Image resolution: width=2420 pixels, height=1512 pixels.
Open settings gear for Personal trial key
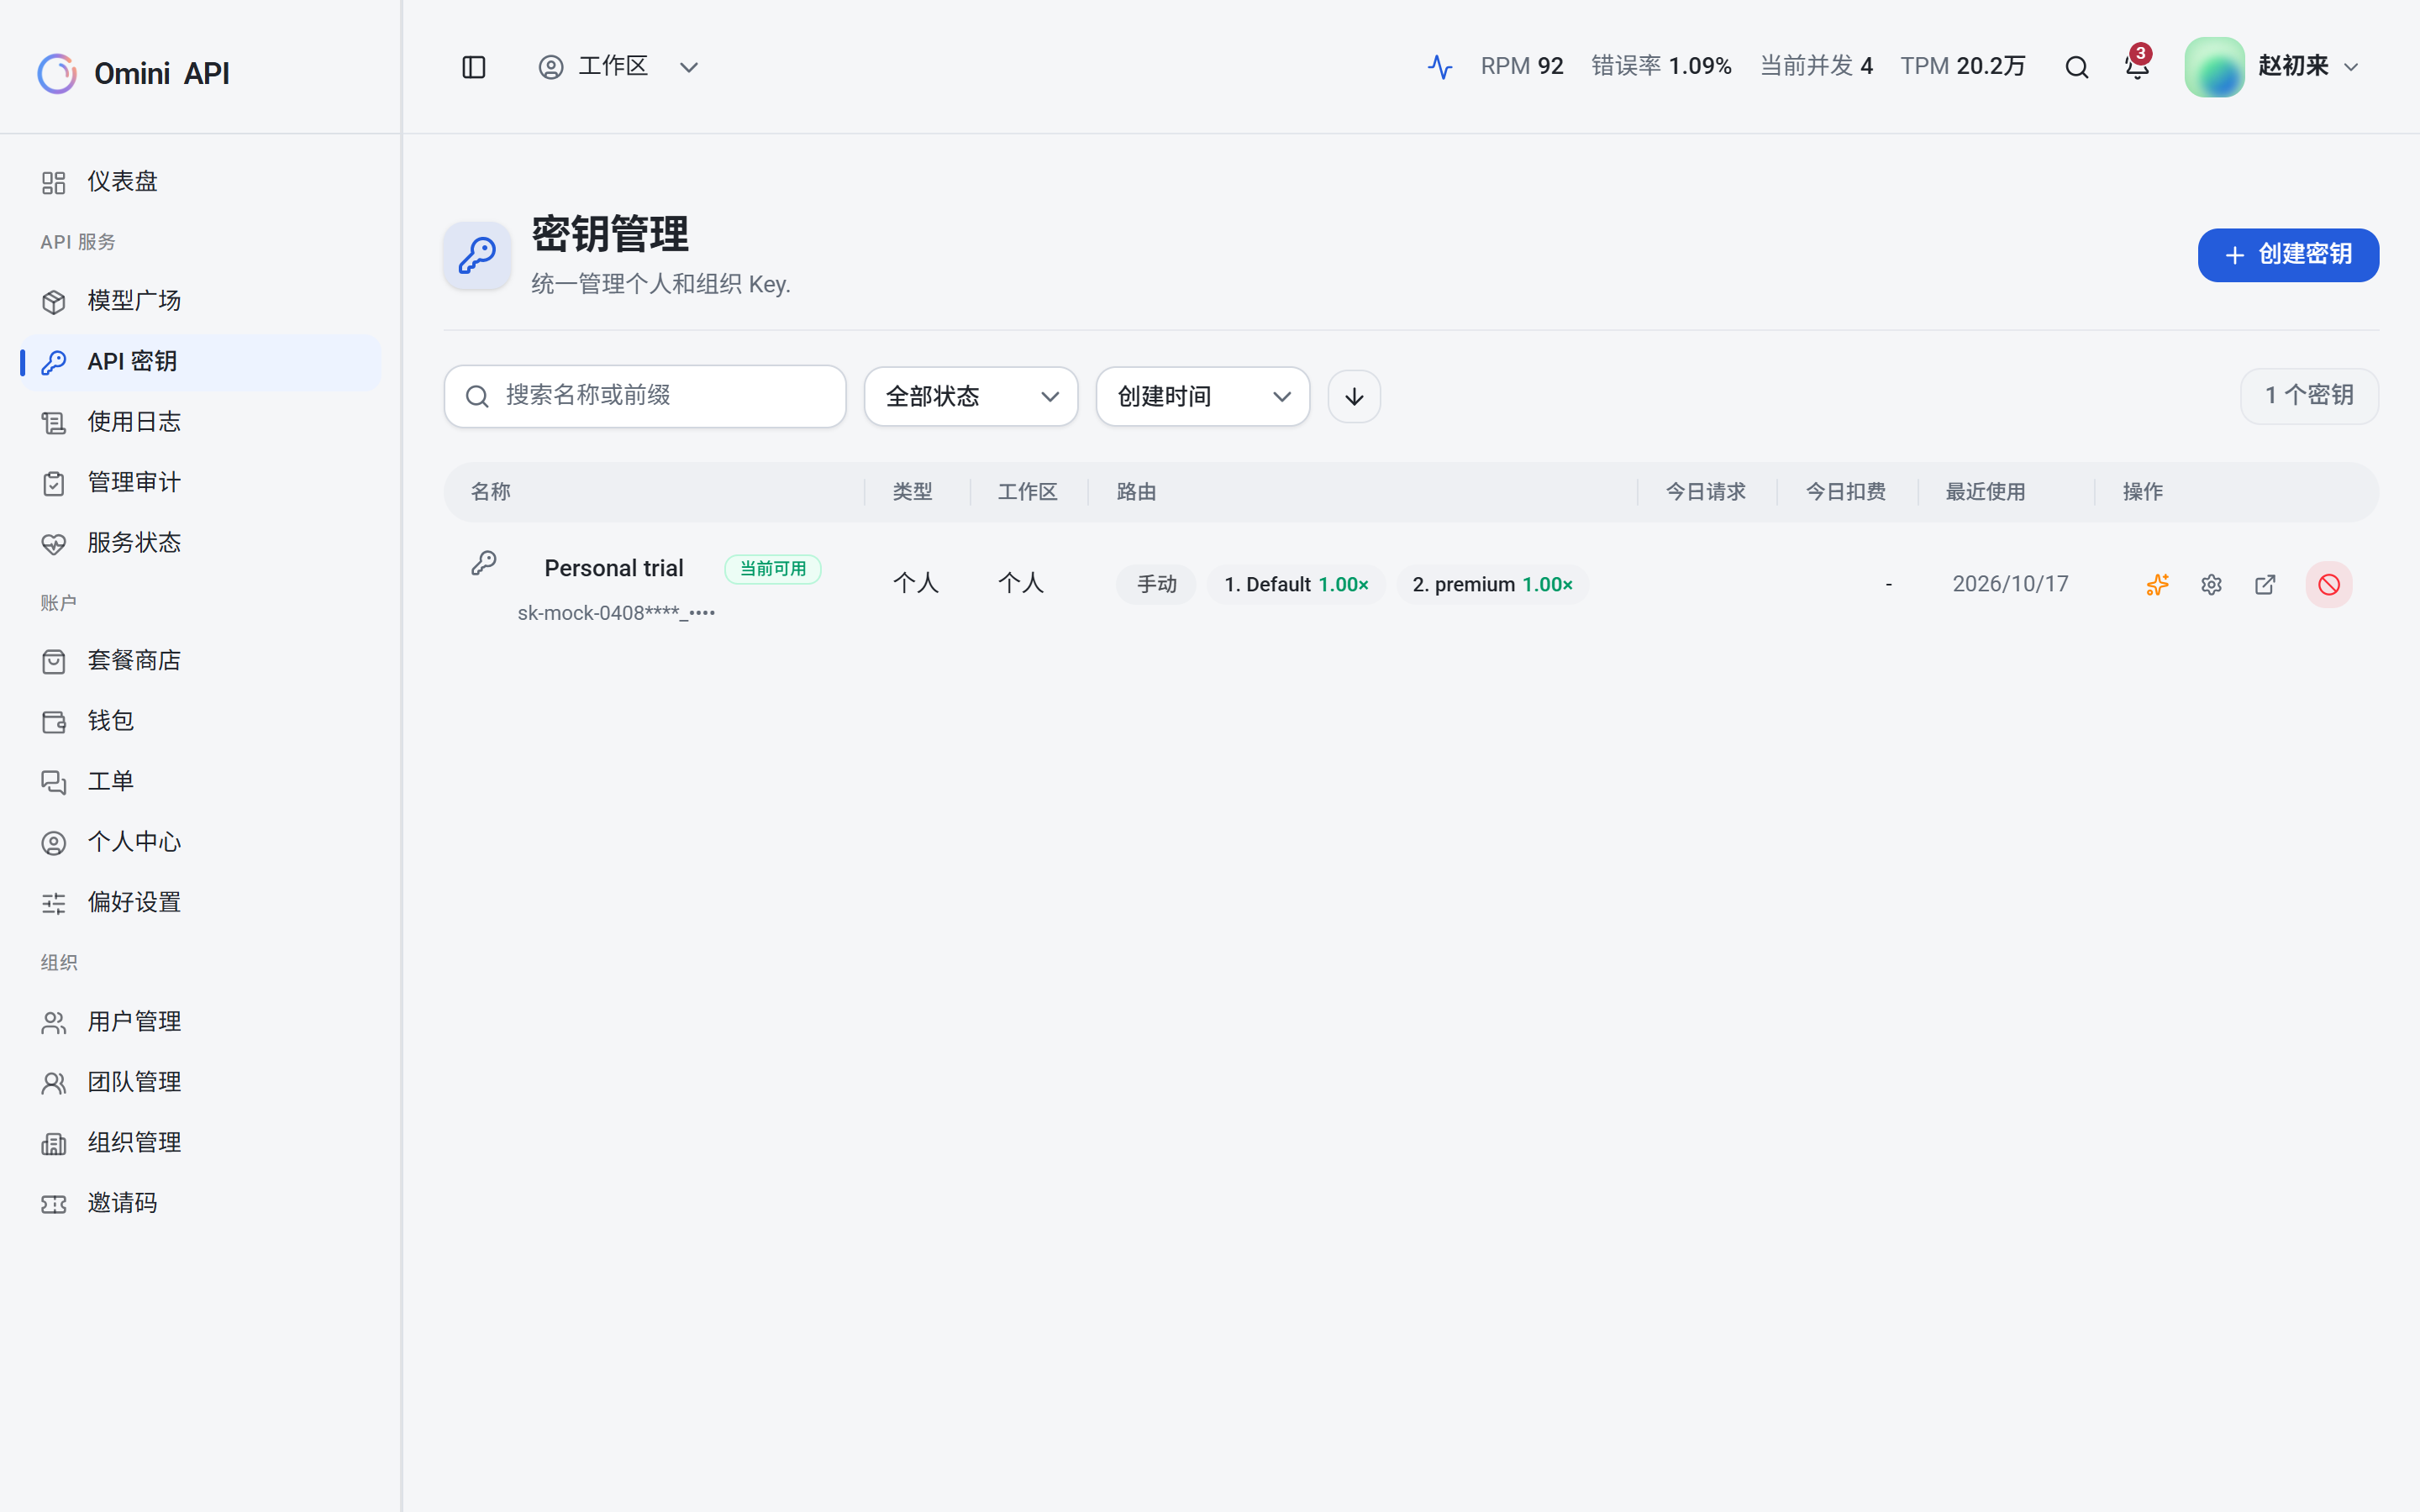point(2211,585)
